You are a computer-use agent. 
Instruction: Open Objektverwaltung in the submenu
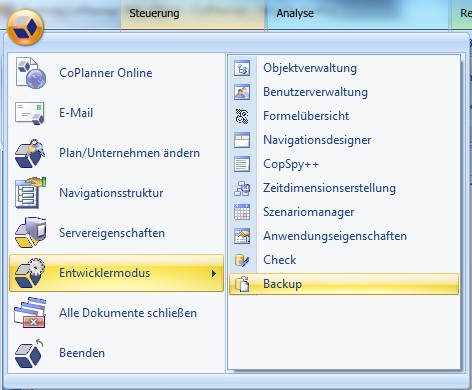(x=344, y=68)
